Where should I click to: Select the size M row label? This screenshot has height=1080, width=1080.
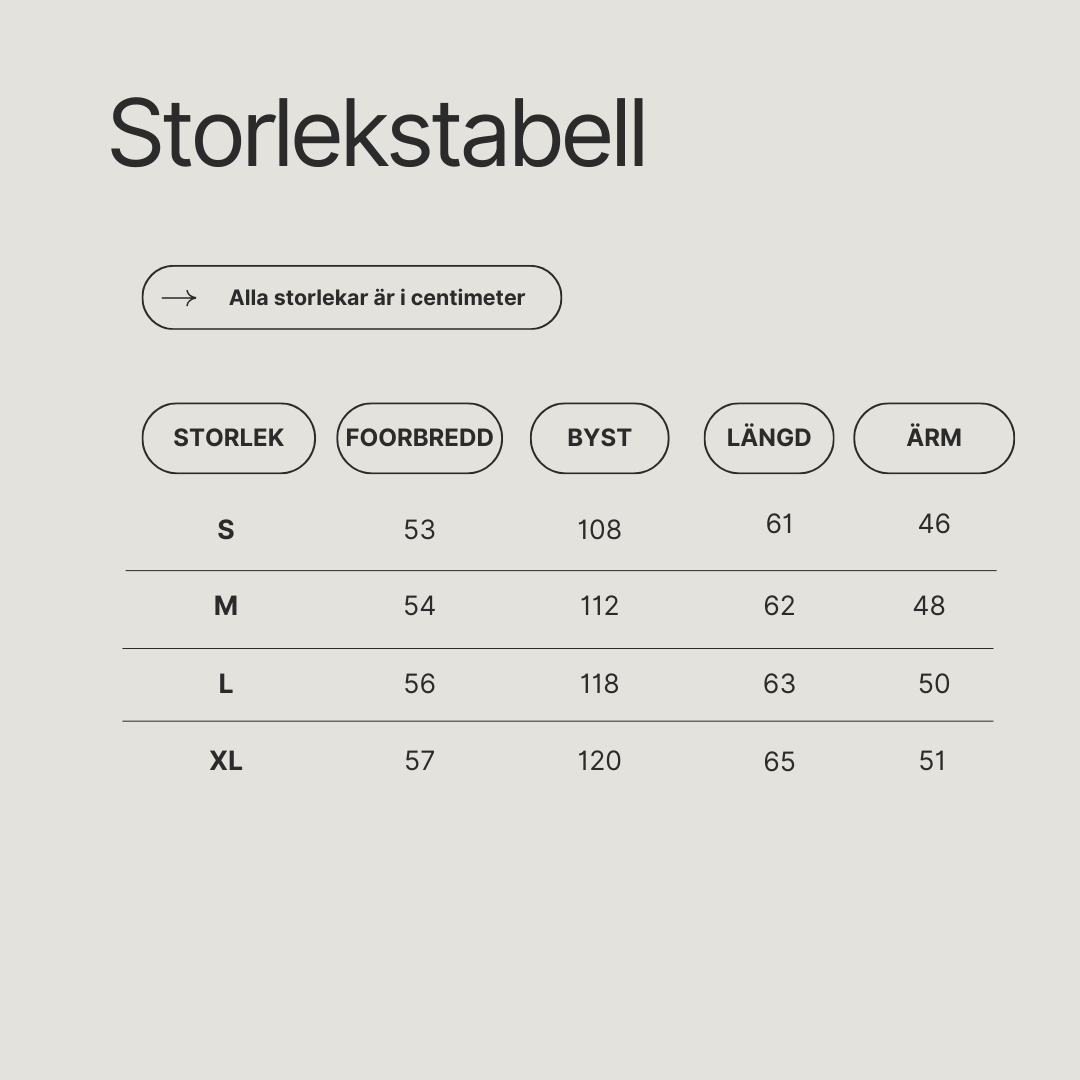click(x=226, y=606)
